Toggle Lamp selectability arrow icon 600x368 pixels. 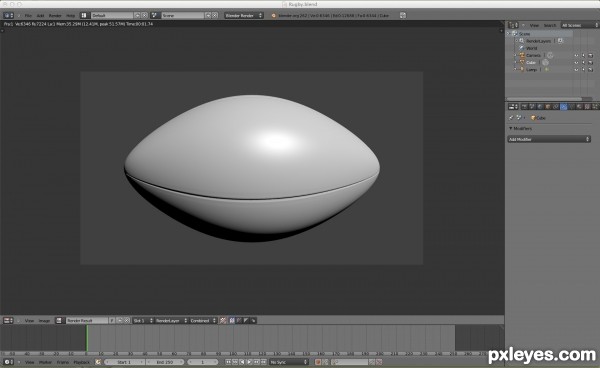point(584,70)
